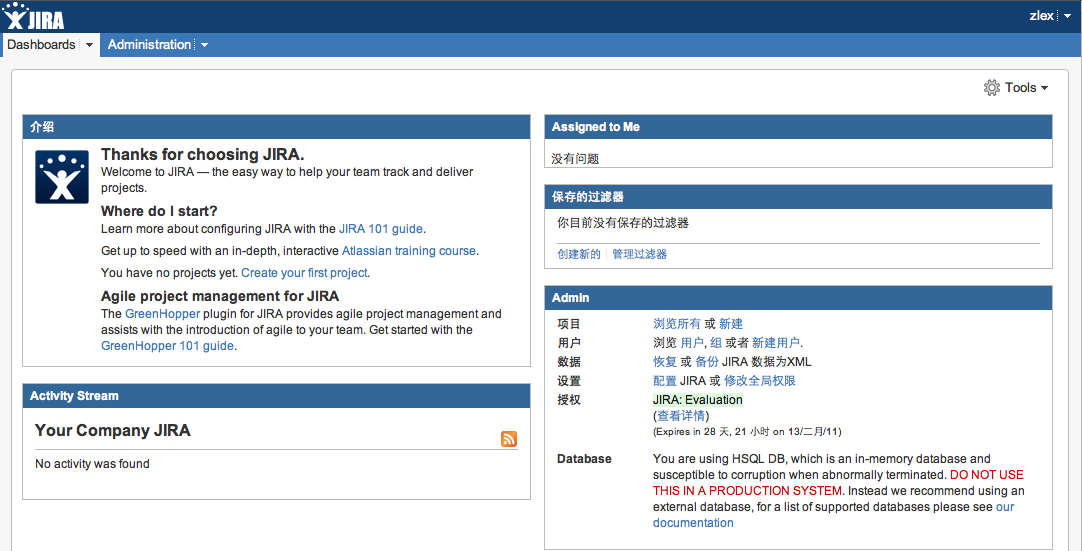The image size is (1082, 551).
Task: Click 管理过滤器 link
Action: click(x=640, y=254)
